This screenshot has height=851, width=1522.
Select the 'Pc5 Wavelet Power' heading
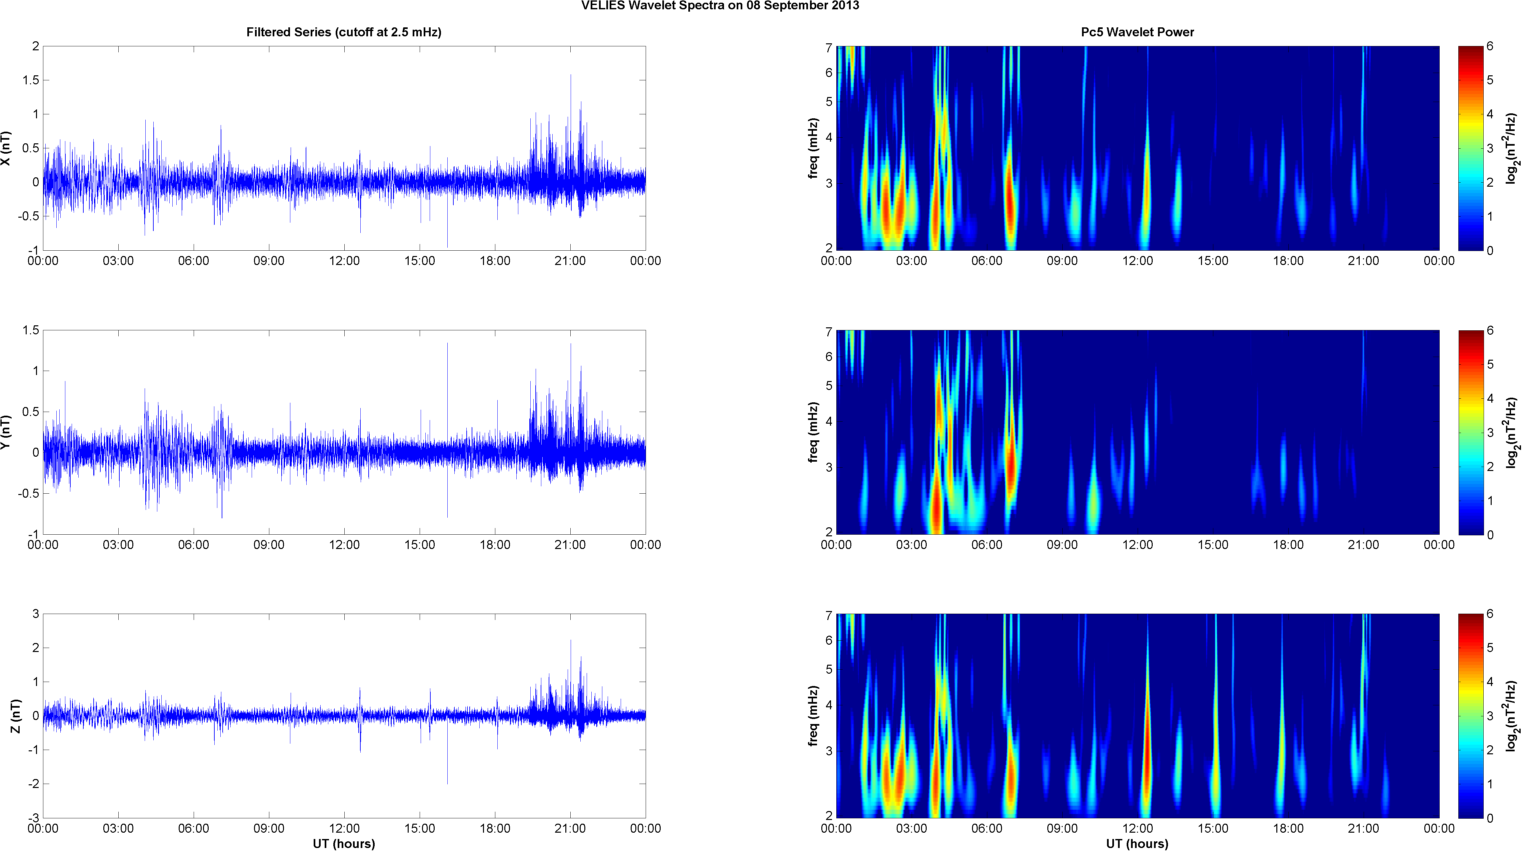(x=1137, y=32)
